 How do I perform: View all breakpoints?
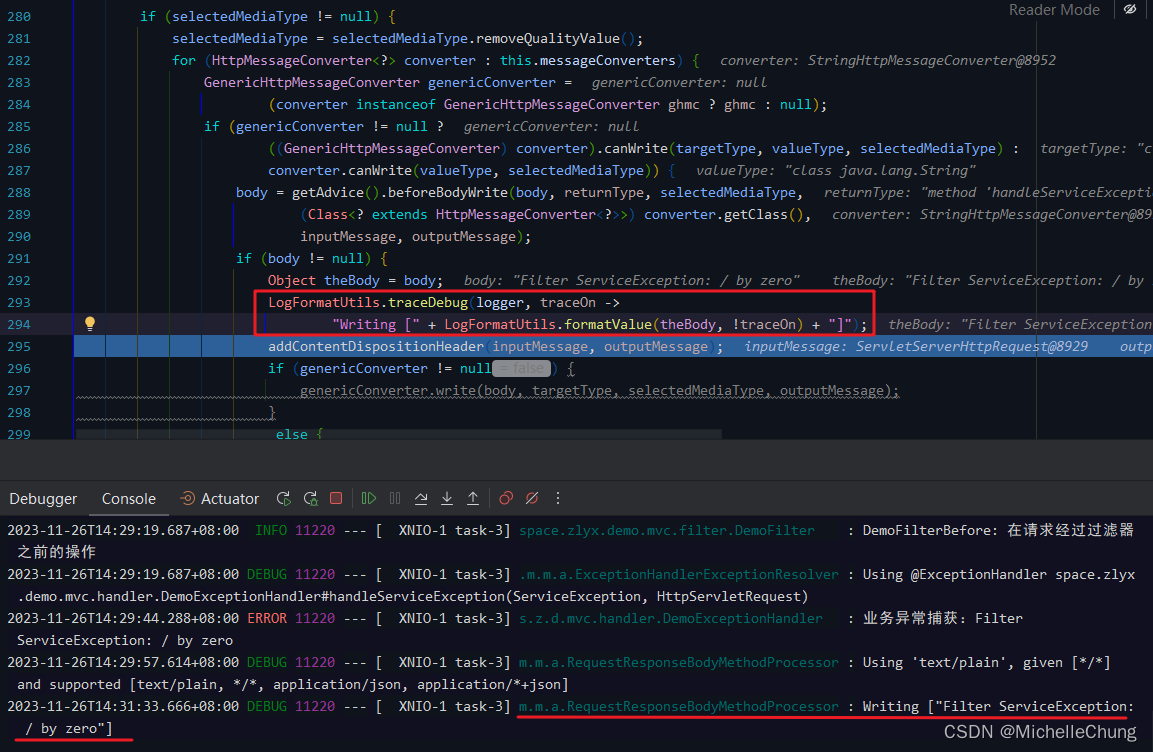pos(506,498)
